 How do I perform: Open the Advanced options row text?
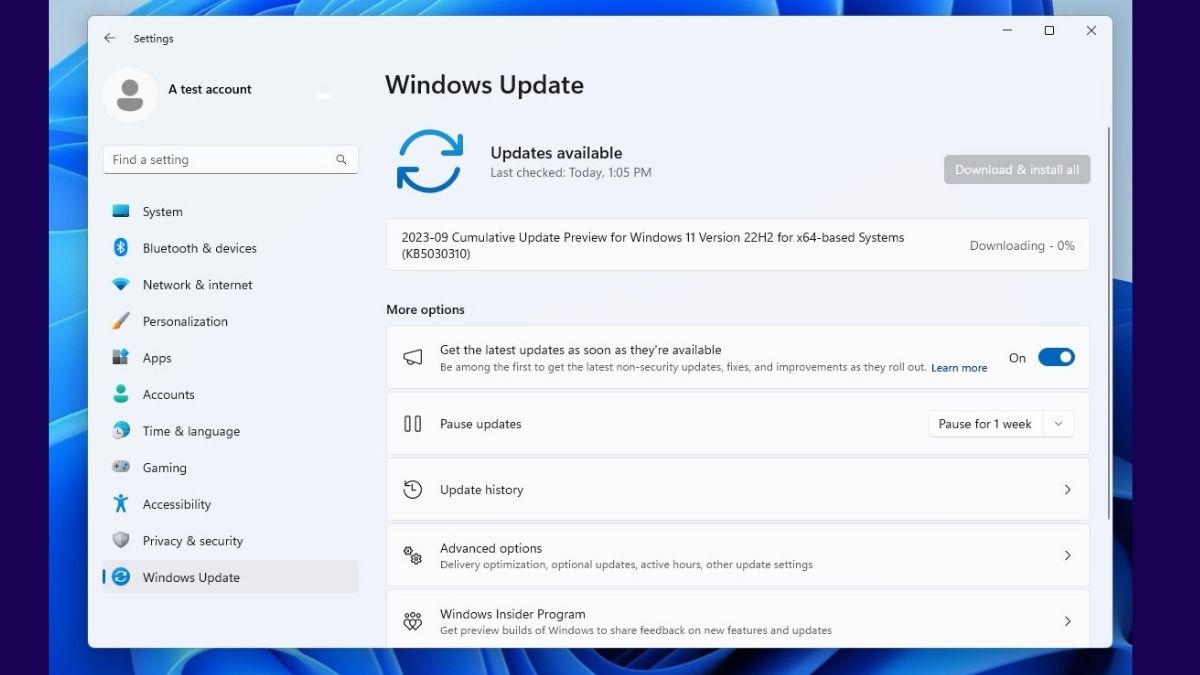[491, 548]
